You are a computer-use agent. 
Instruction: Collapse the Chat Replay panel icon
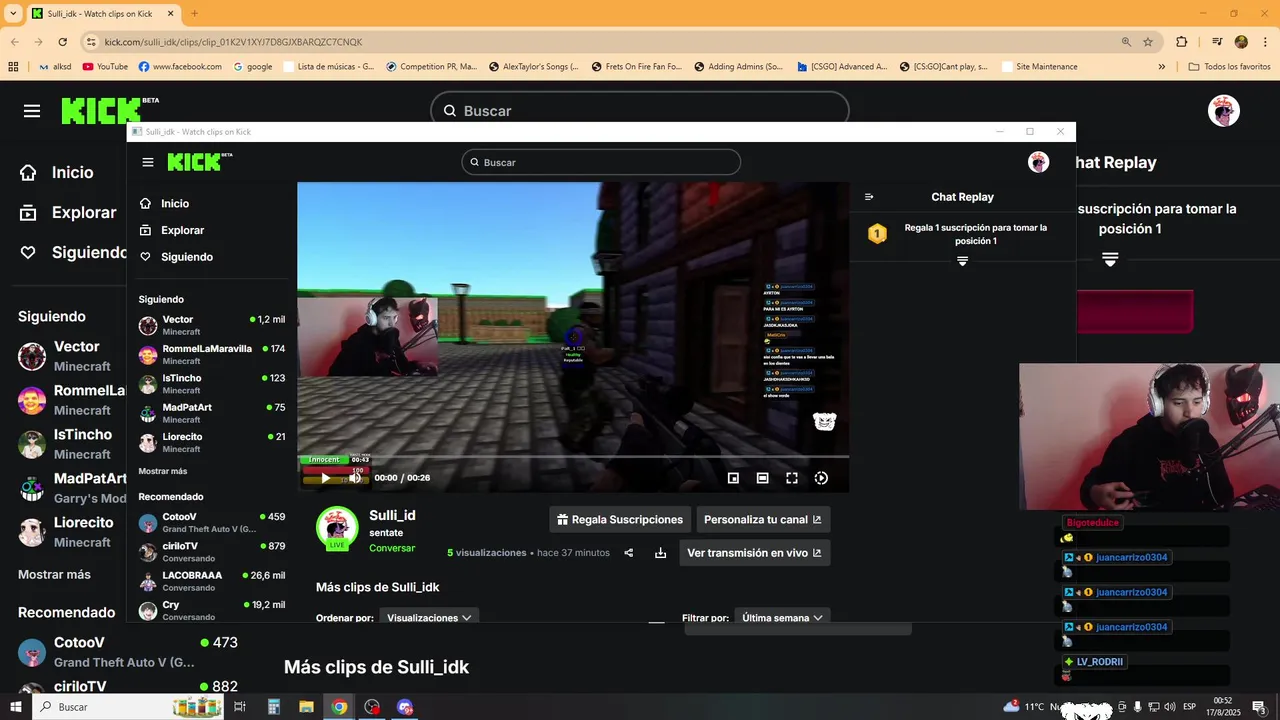coord(869,197)
